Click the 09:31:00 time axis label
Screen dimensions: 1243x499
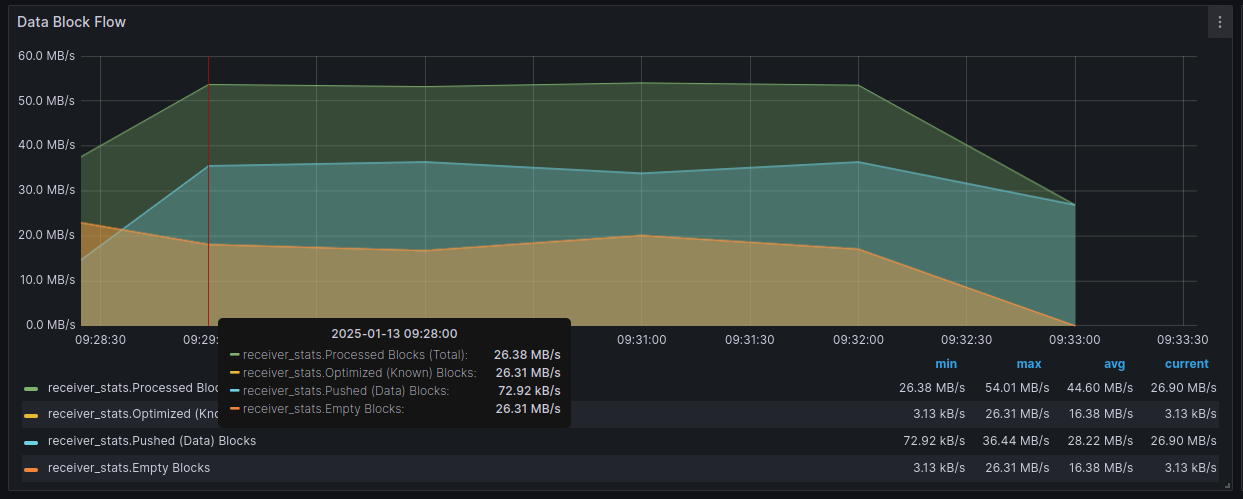click(x=641, y=340)
